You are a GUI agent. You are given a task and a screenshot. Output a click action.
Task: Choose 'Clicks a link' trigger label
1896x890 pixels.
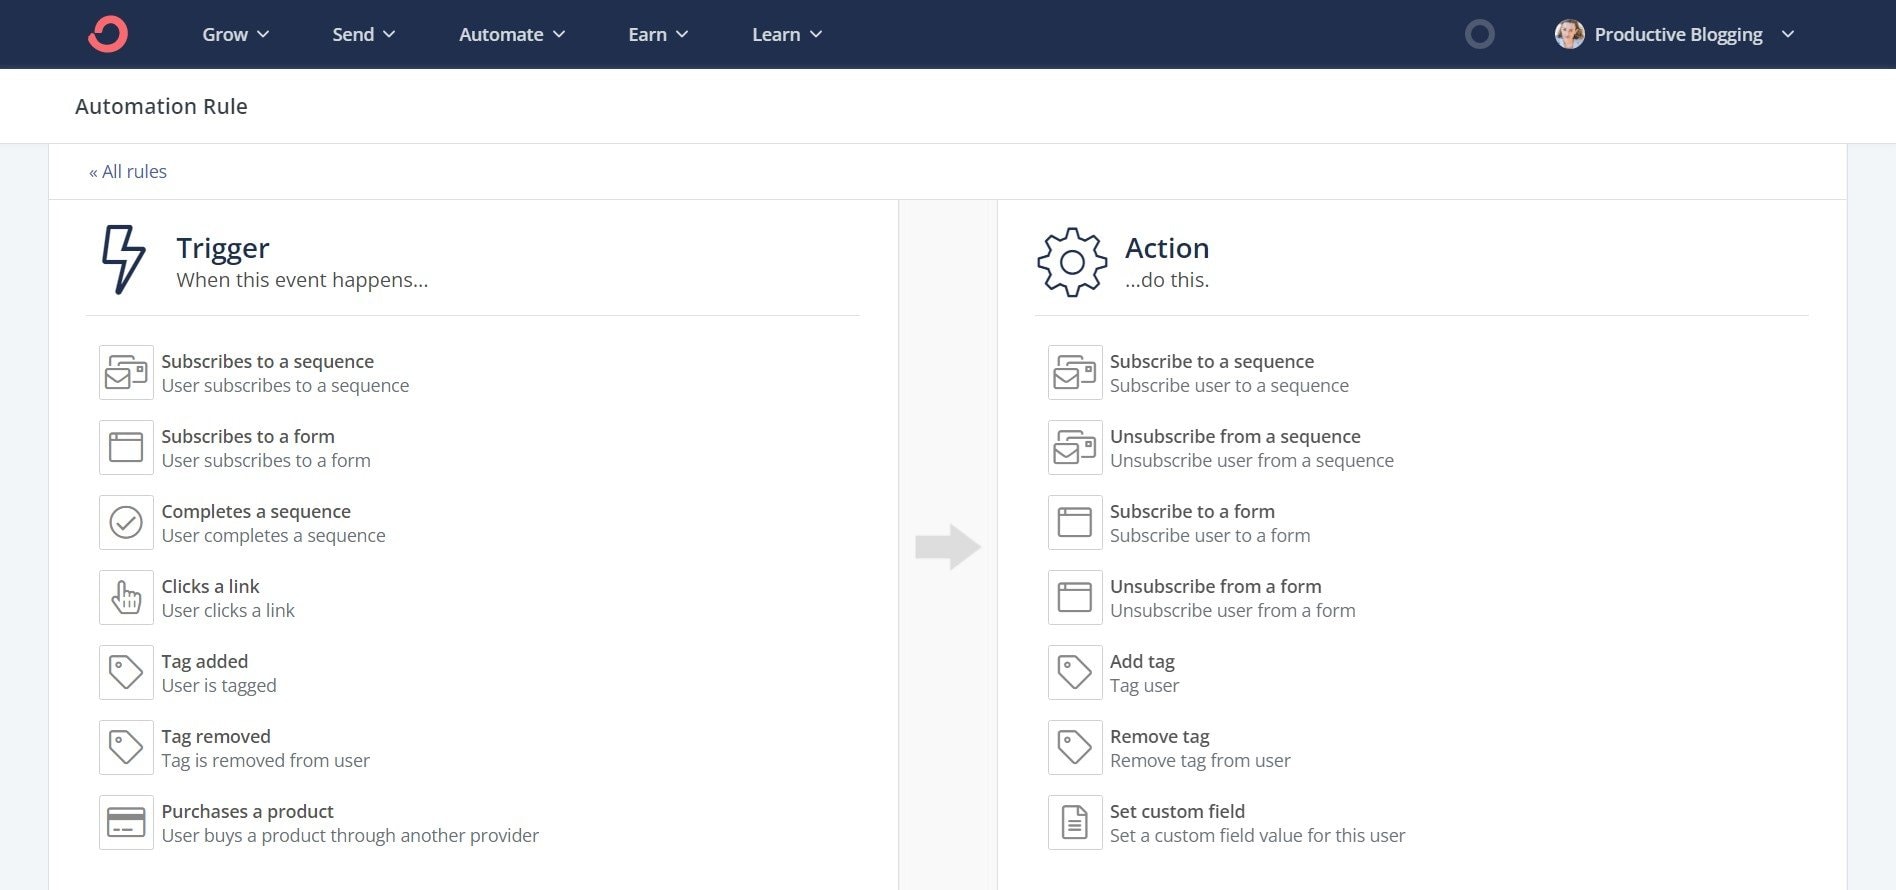pyautogui.click(x=210, y=586)
